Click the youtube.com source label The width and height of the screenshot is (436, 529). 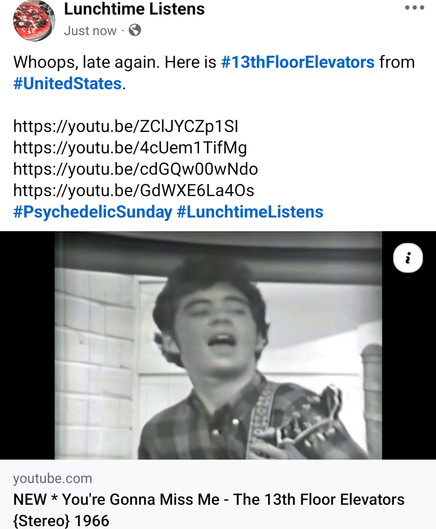(52, 478)
